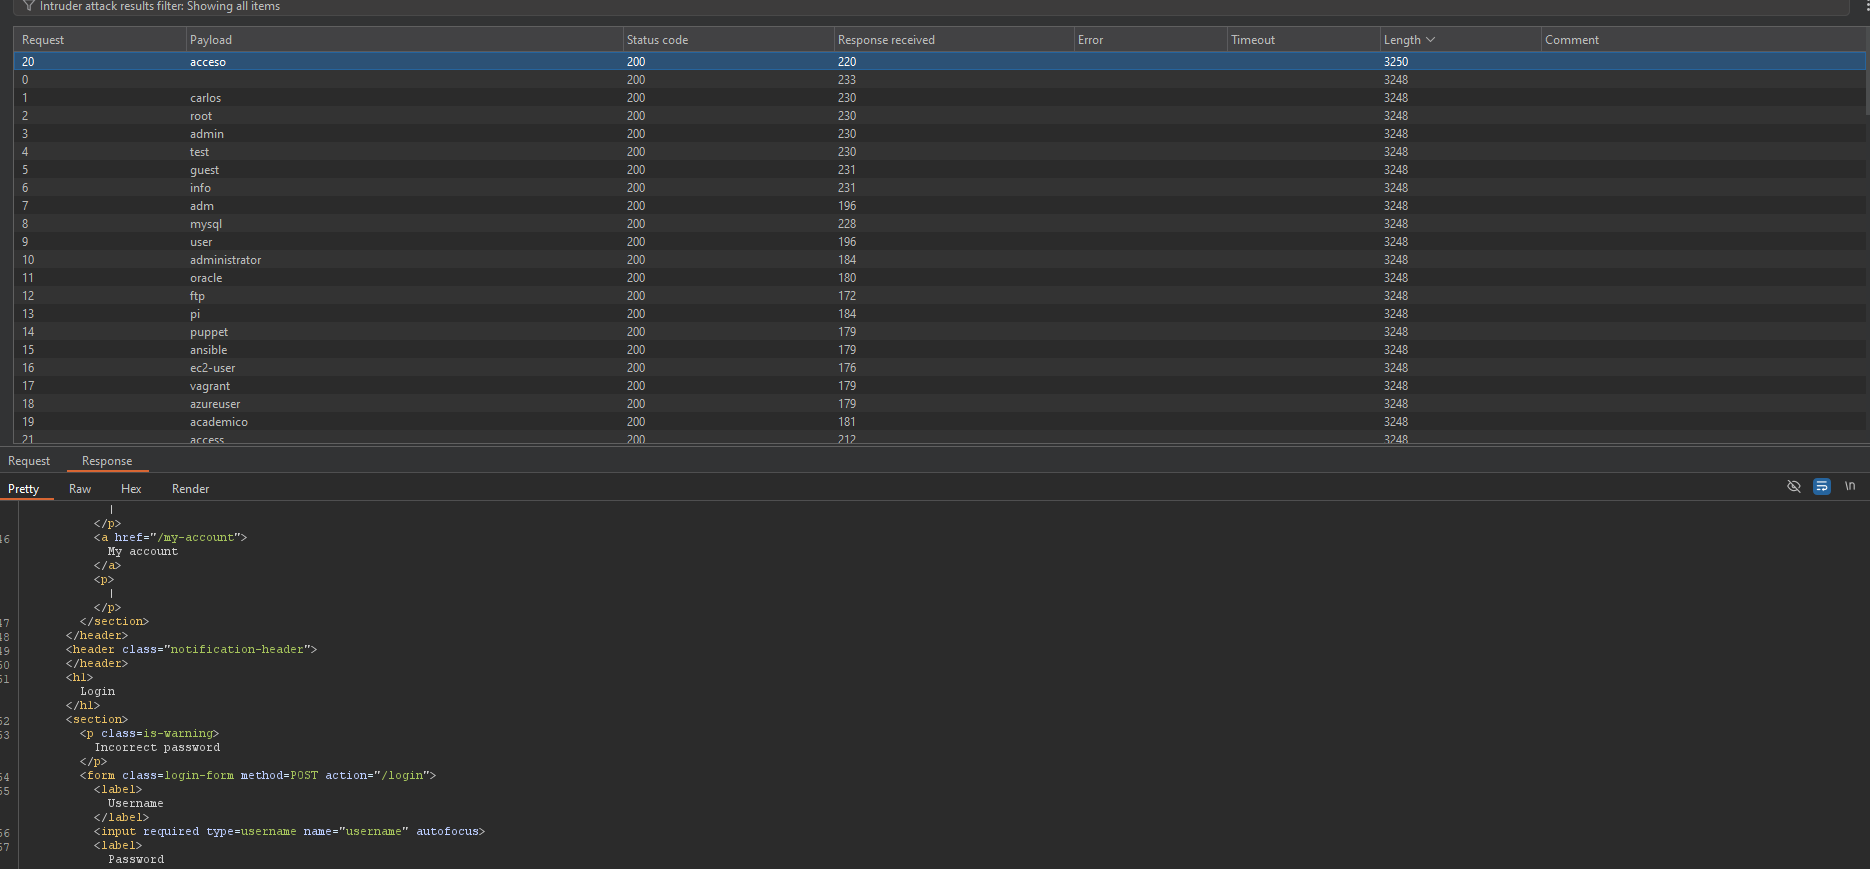Image resolution: width=1870 pixels, height=869 pixels.
Task: Select the ec2-user payload row
Action: click(x=213, y=368)
